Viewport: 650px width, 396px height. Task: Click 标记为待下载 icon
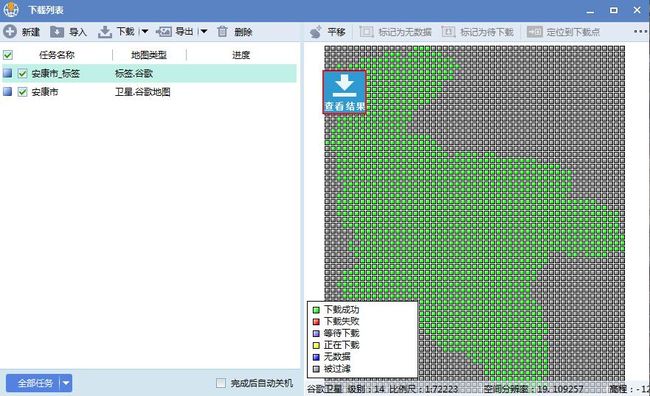coord(448,32)
